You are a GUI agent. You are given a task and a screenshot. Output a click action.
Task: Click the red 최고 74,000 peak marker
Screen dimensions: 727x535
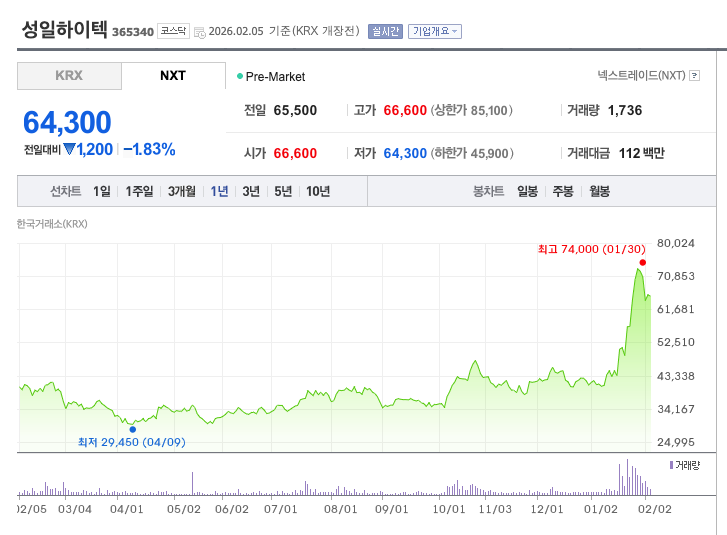(643, 262)
